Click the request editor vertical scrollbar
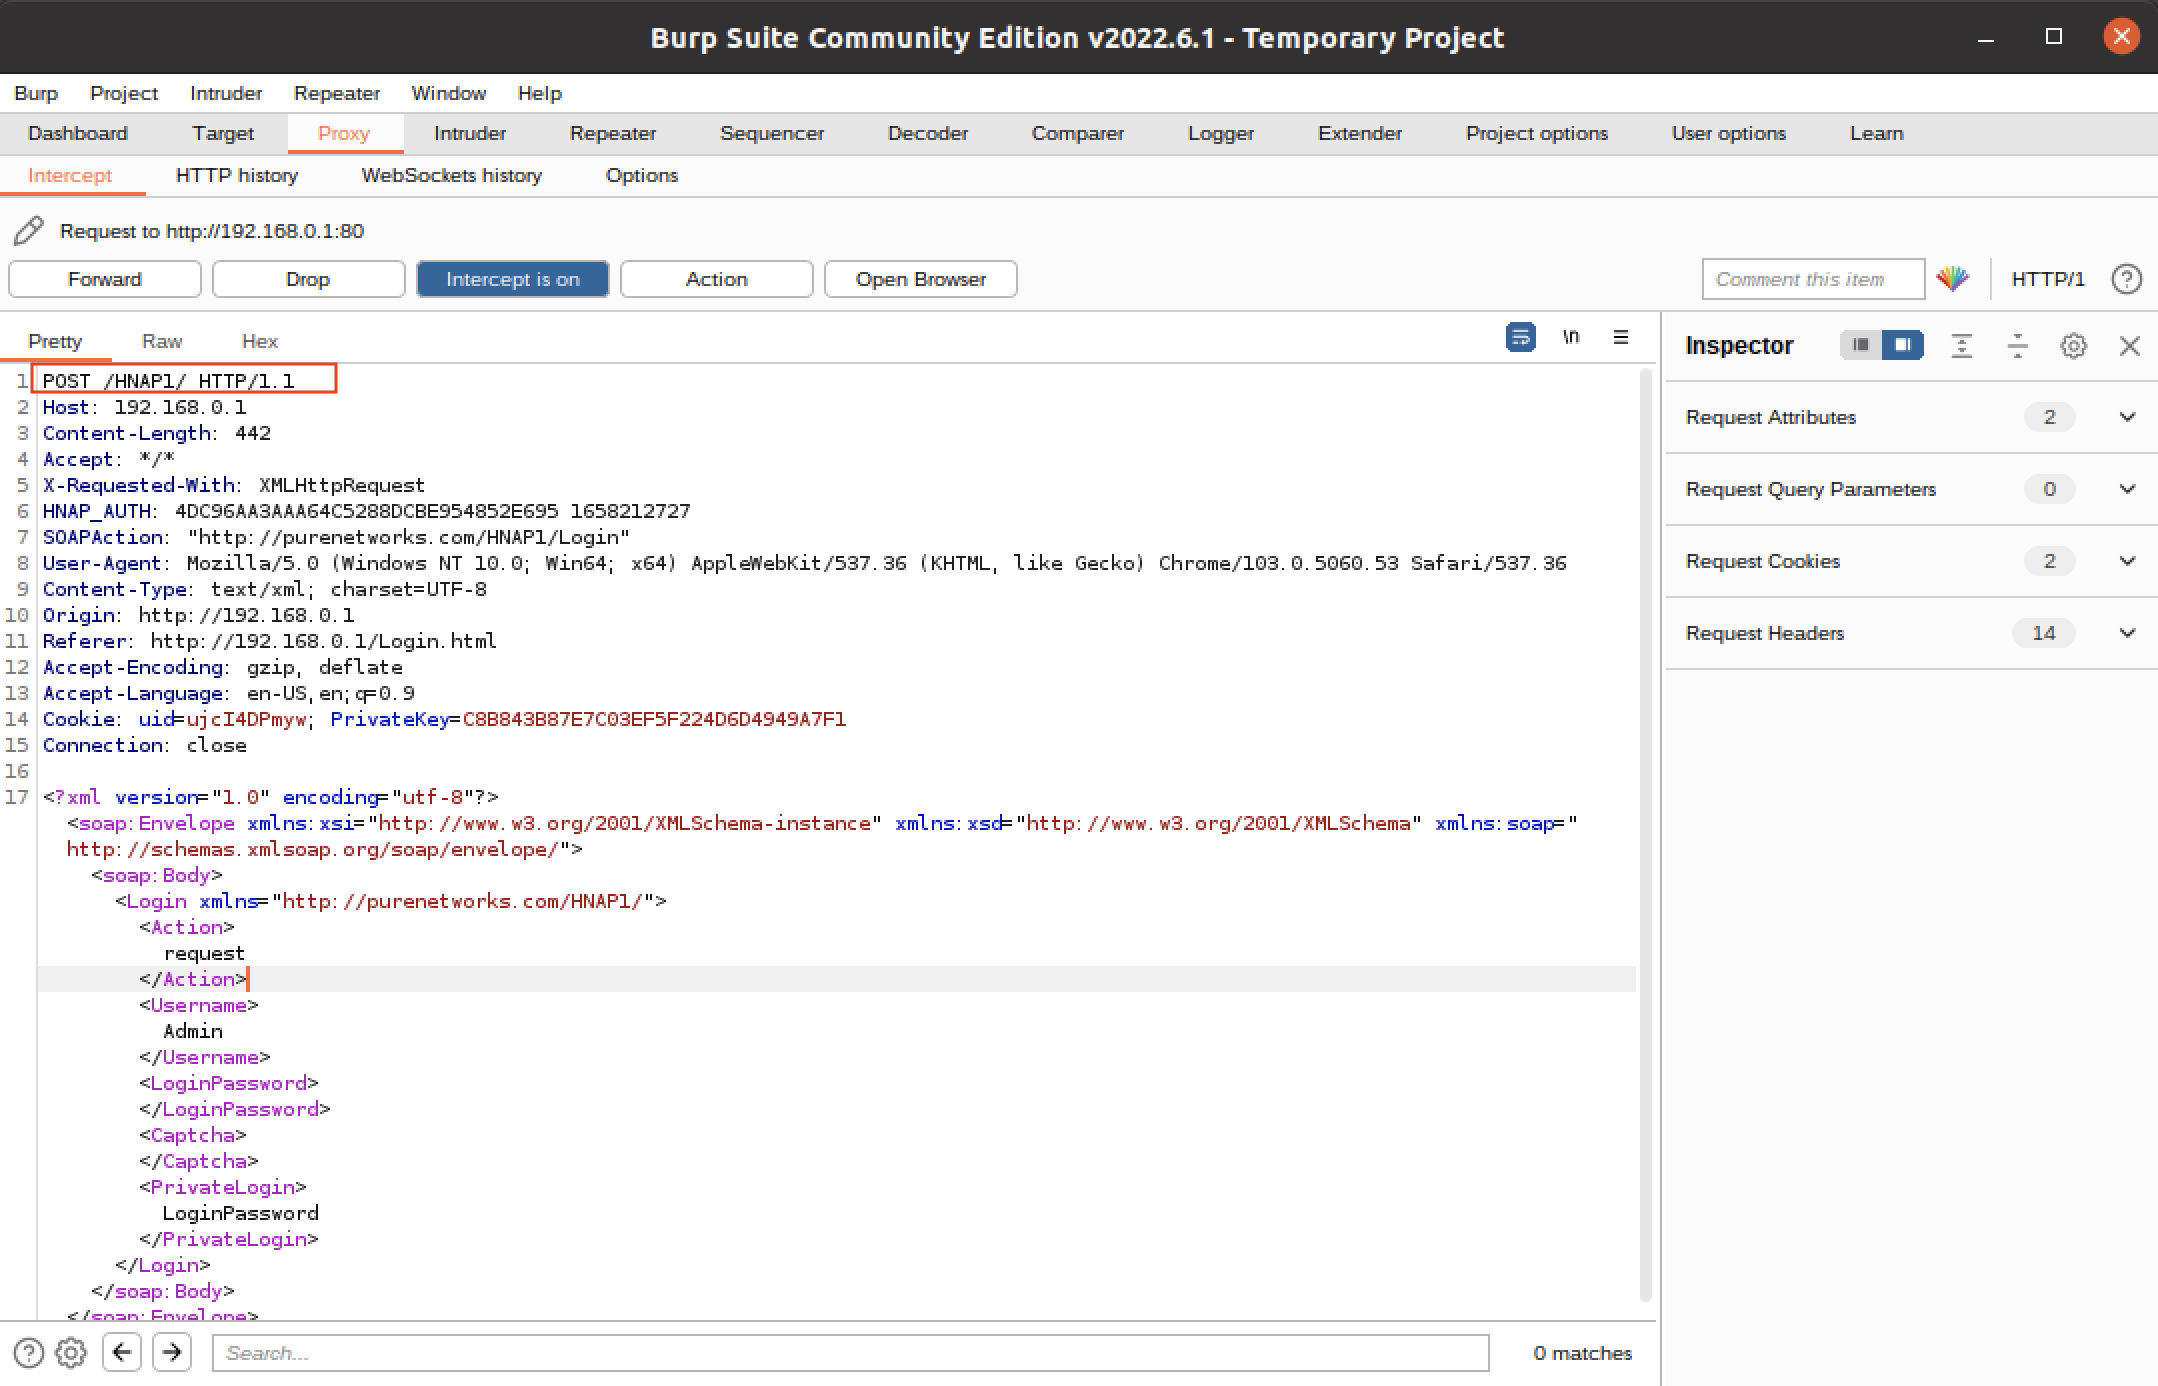Viewport: 2158px width, 1386px height. (x=1645, y=835)
